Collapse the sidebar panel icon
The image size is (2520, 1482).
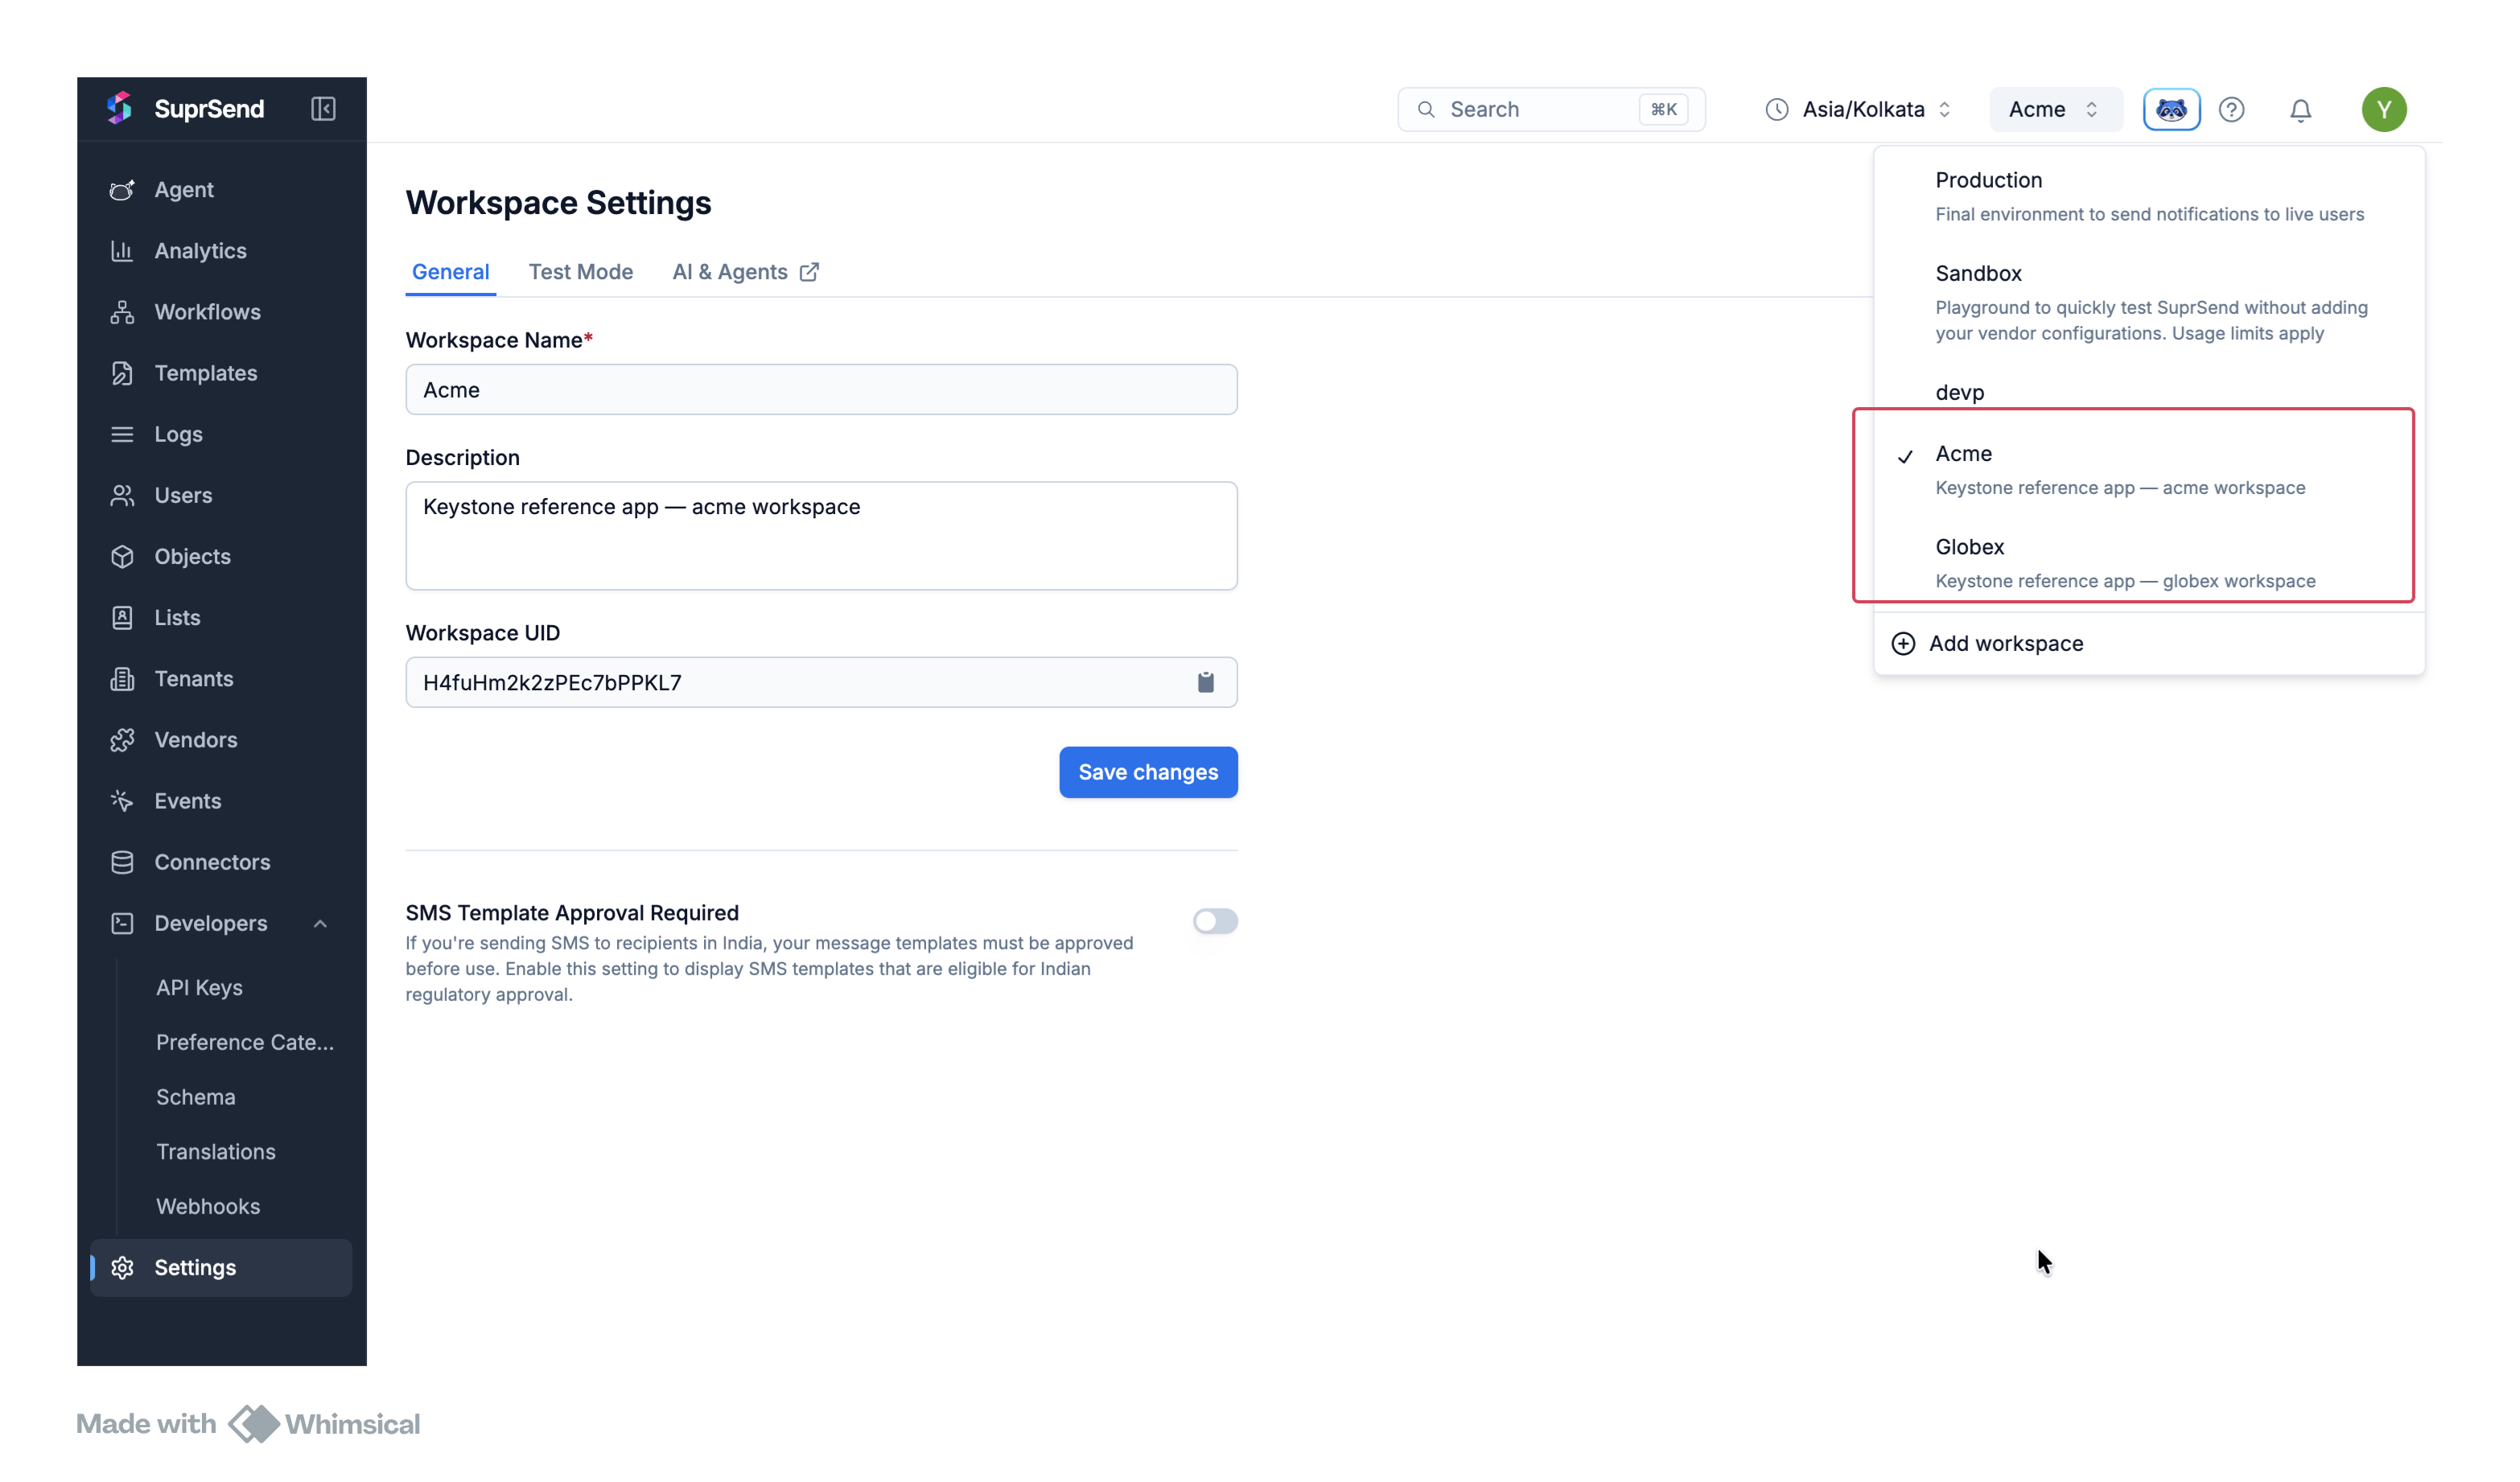(323, 108)
